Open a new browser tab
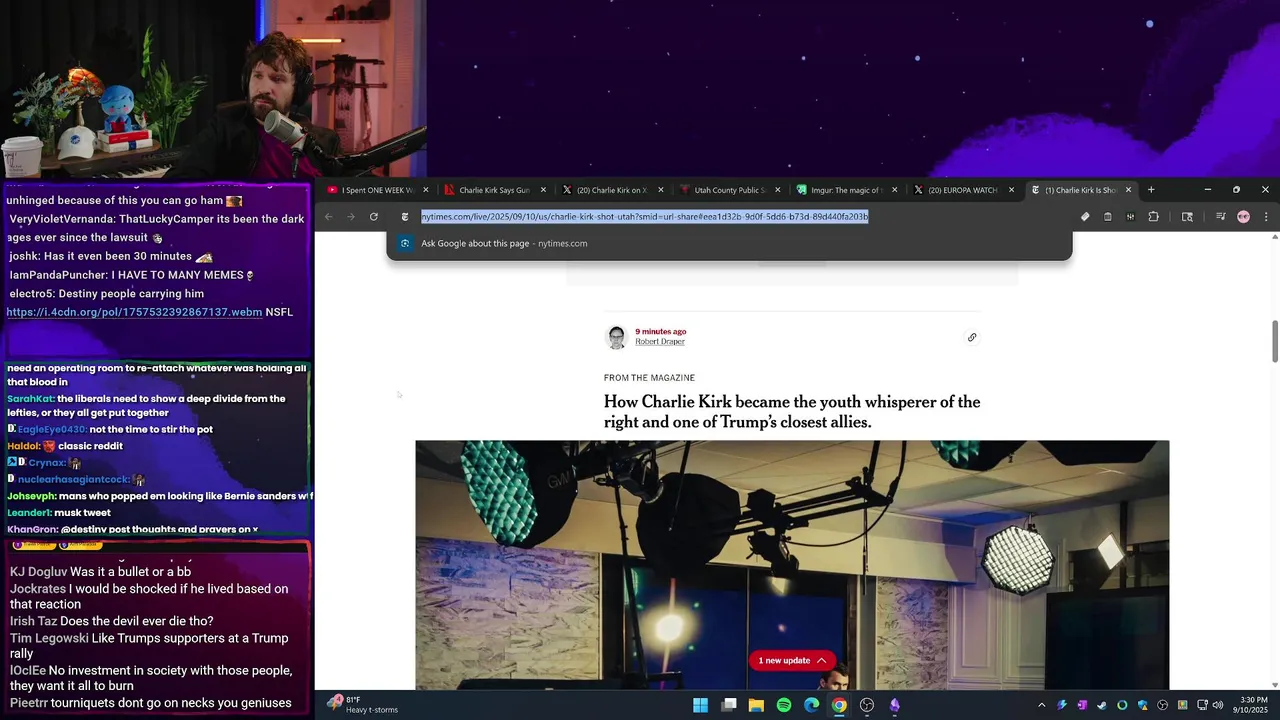1280x720 pixels. pos(1151,190)
